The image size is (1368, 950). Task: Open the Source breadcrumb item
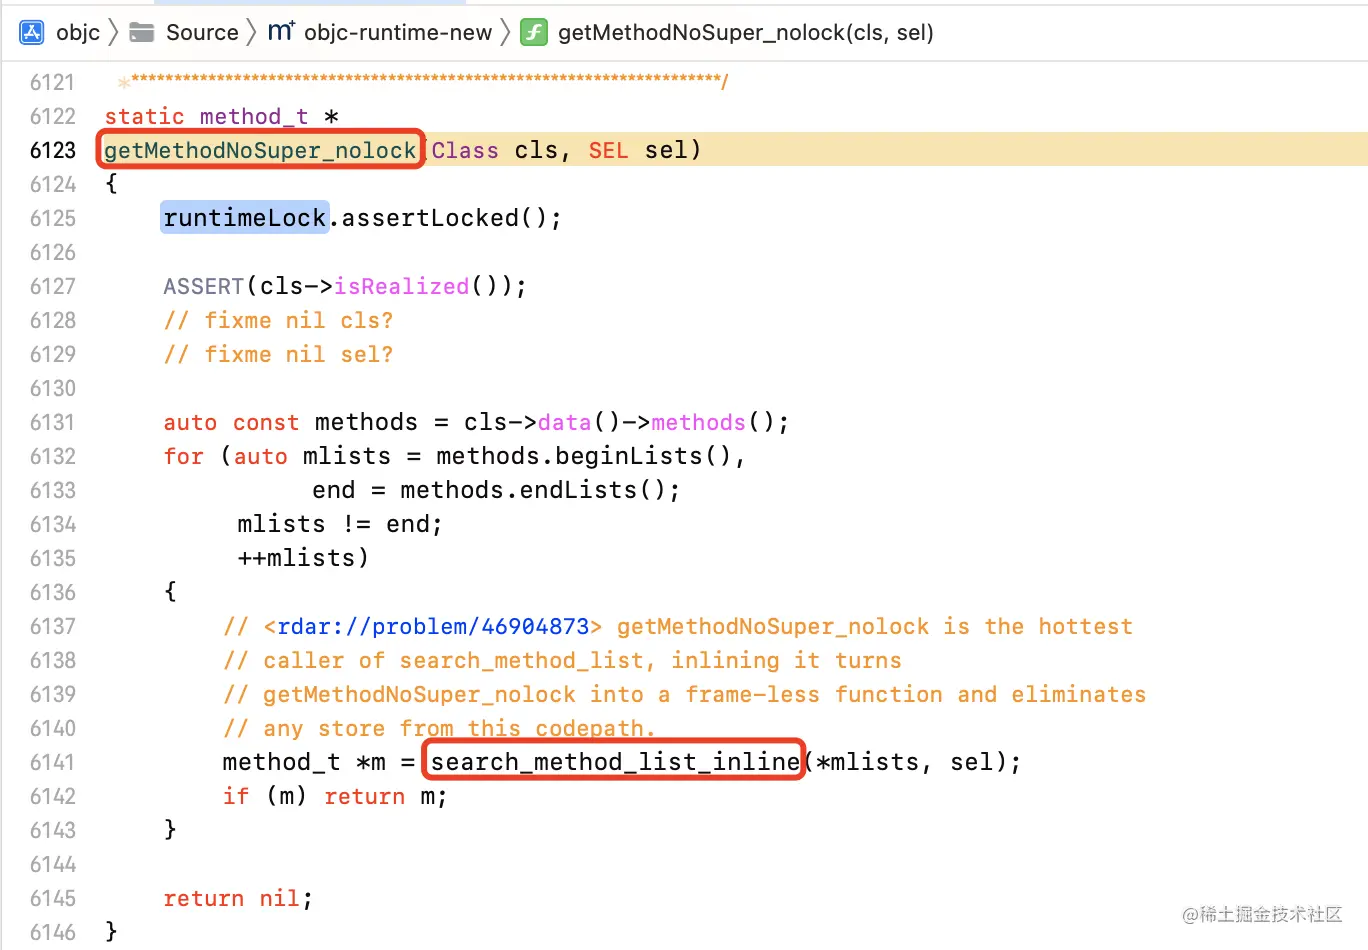pos(202,33)
